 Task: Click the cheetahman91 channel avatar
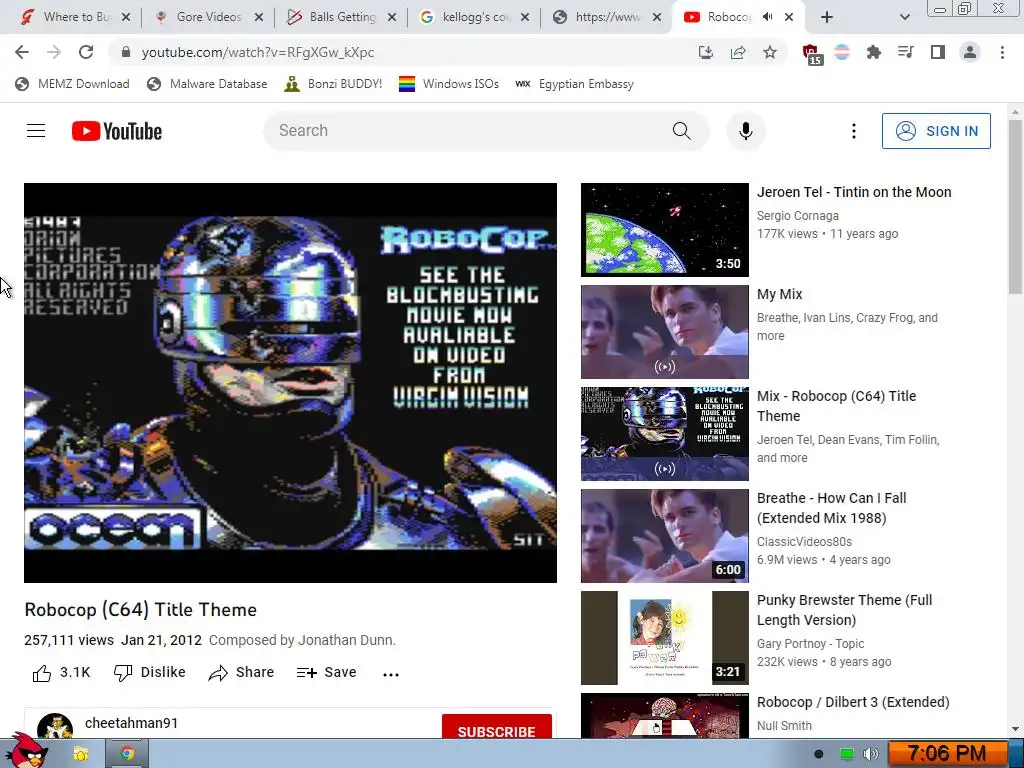[55, 726]
